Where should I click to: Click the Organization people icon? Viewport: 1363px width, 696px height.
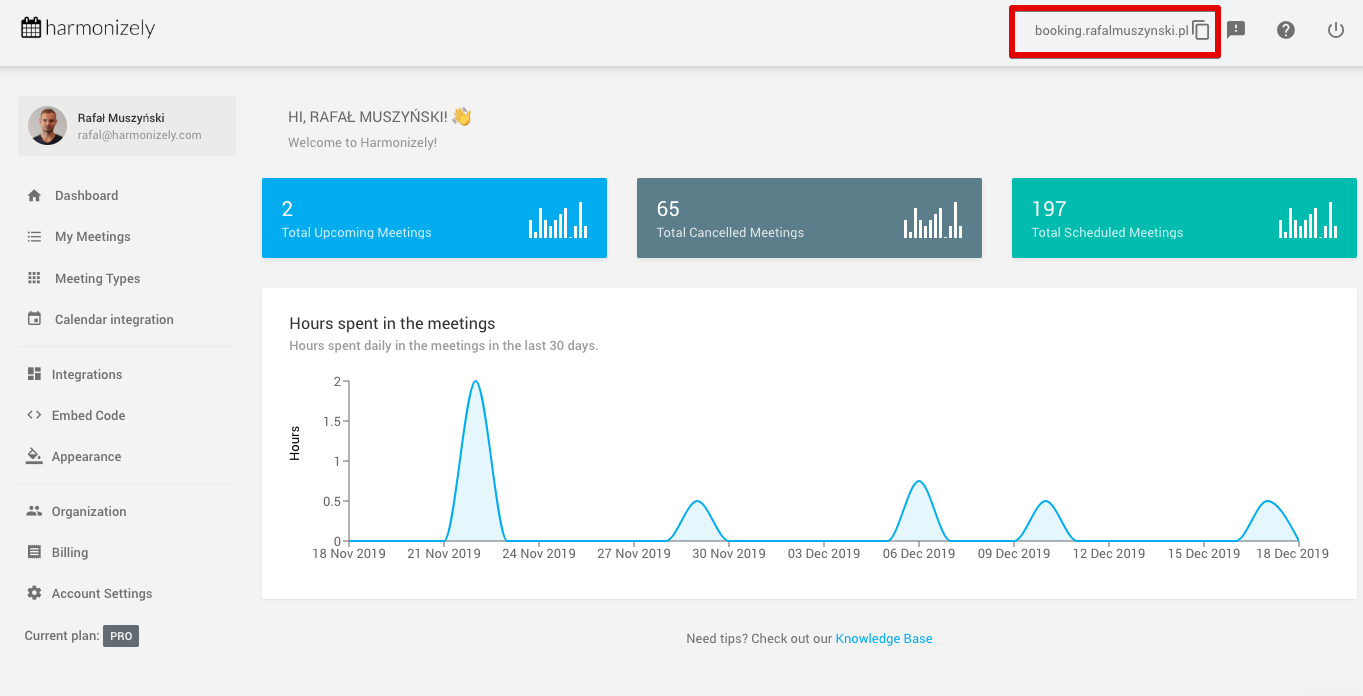pos(34,511)
